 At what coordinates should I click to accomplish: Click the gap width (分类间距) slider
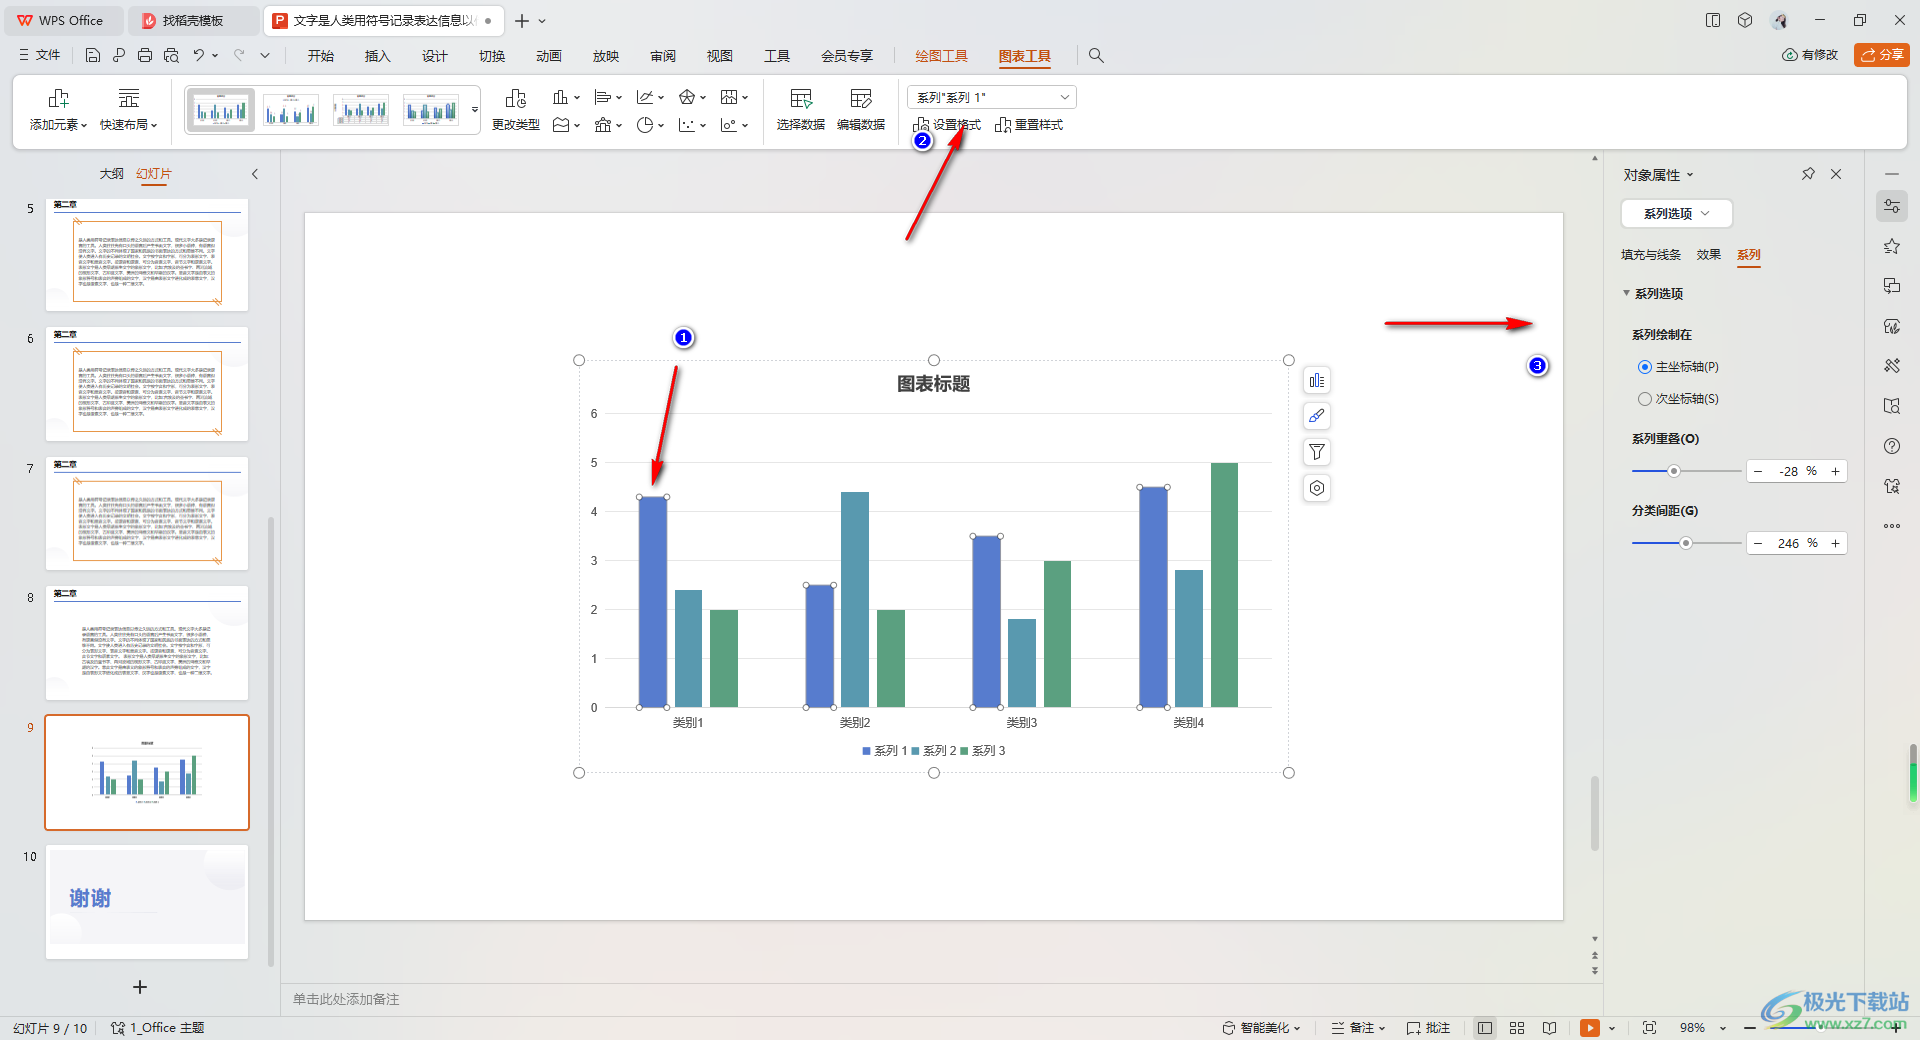[x=1687, y=543]
